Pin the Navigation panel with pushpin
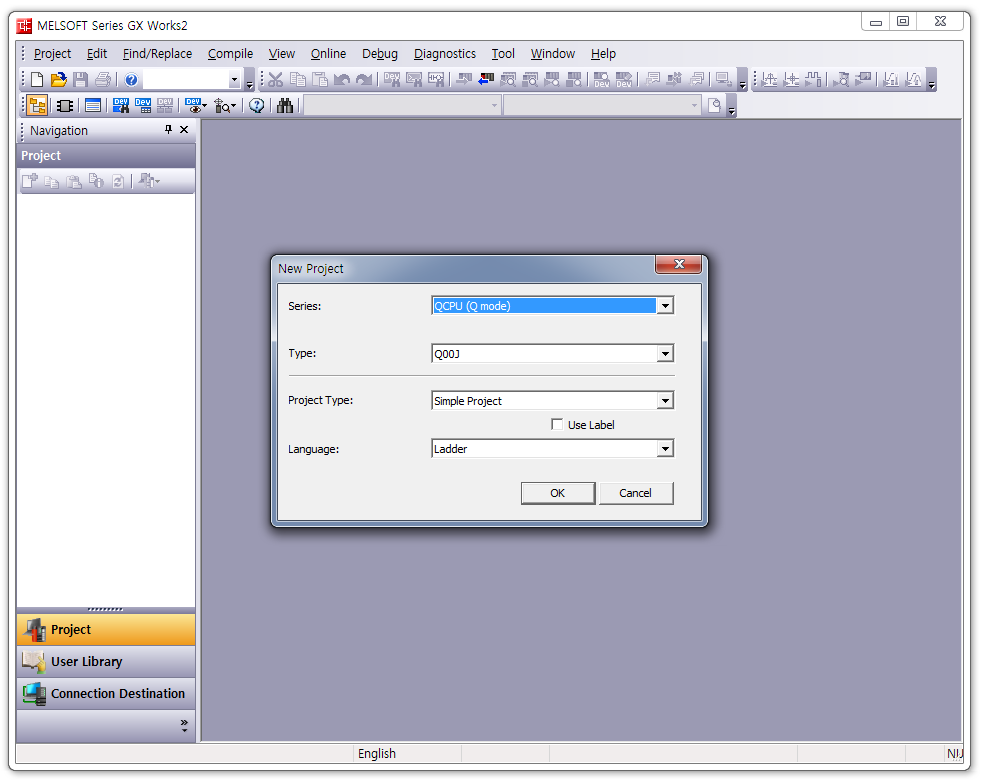The height and width of the screenshot is (782, 981). click(x=168, y=129)
